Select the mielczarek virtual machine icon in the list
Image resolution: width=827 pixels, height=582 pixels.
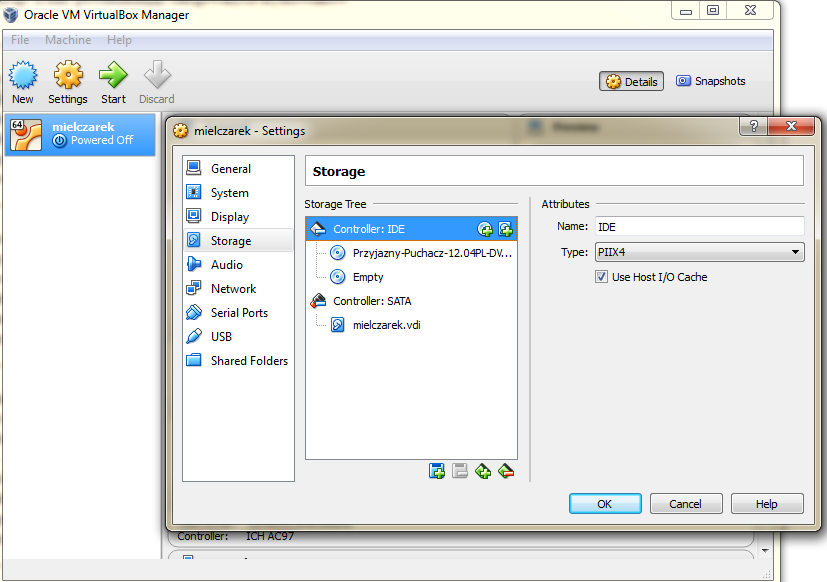point(26,135)
